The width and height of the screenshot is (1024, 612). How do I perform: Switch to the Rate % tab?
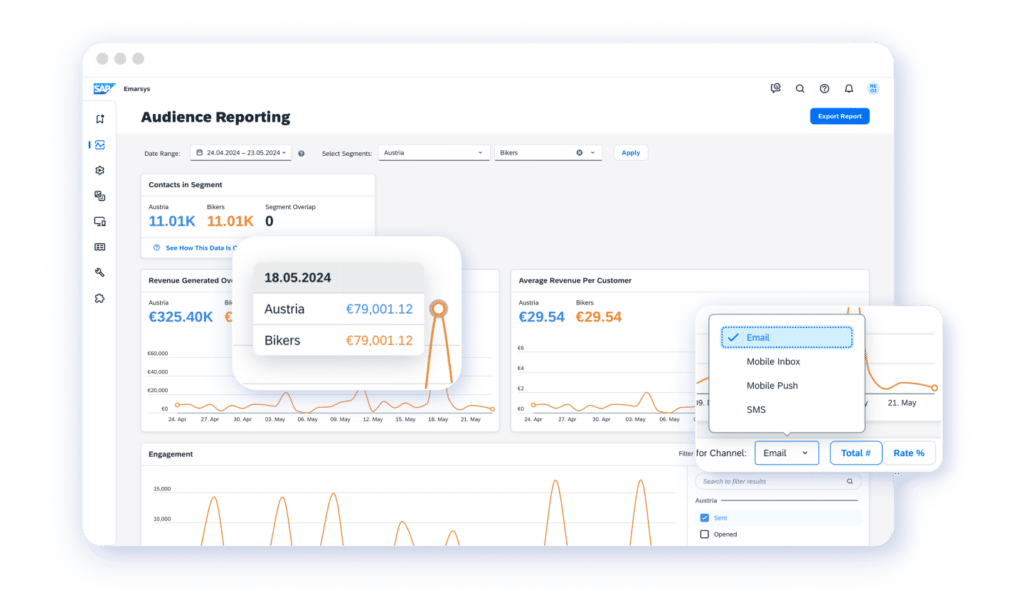(x=908, y=452)
